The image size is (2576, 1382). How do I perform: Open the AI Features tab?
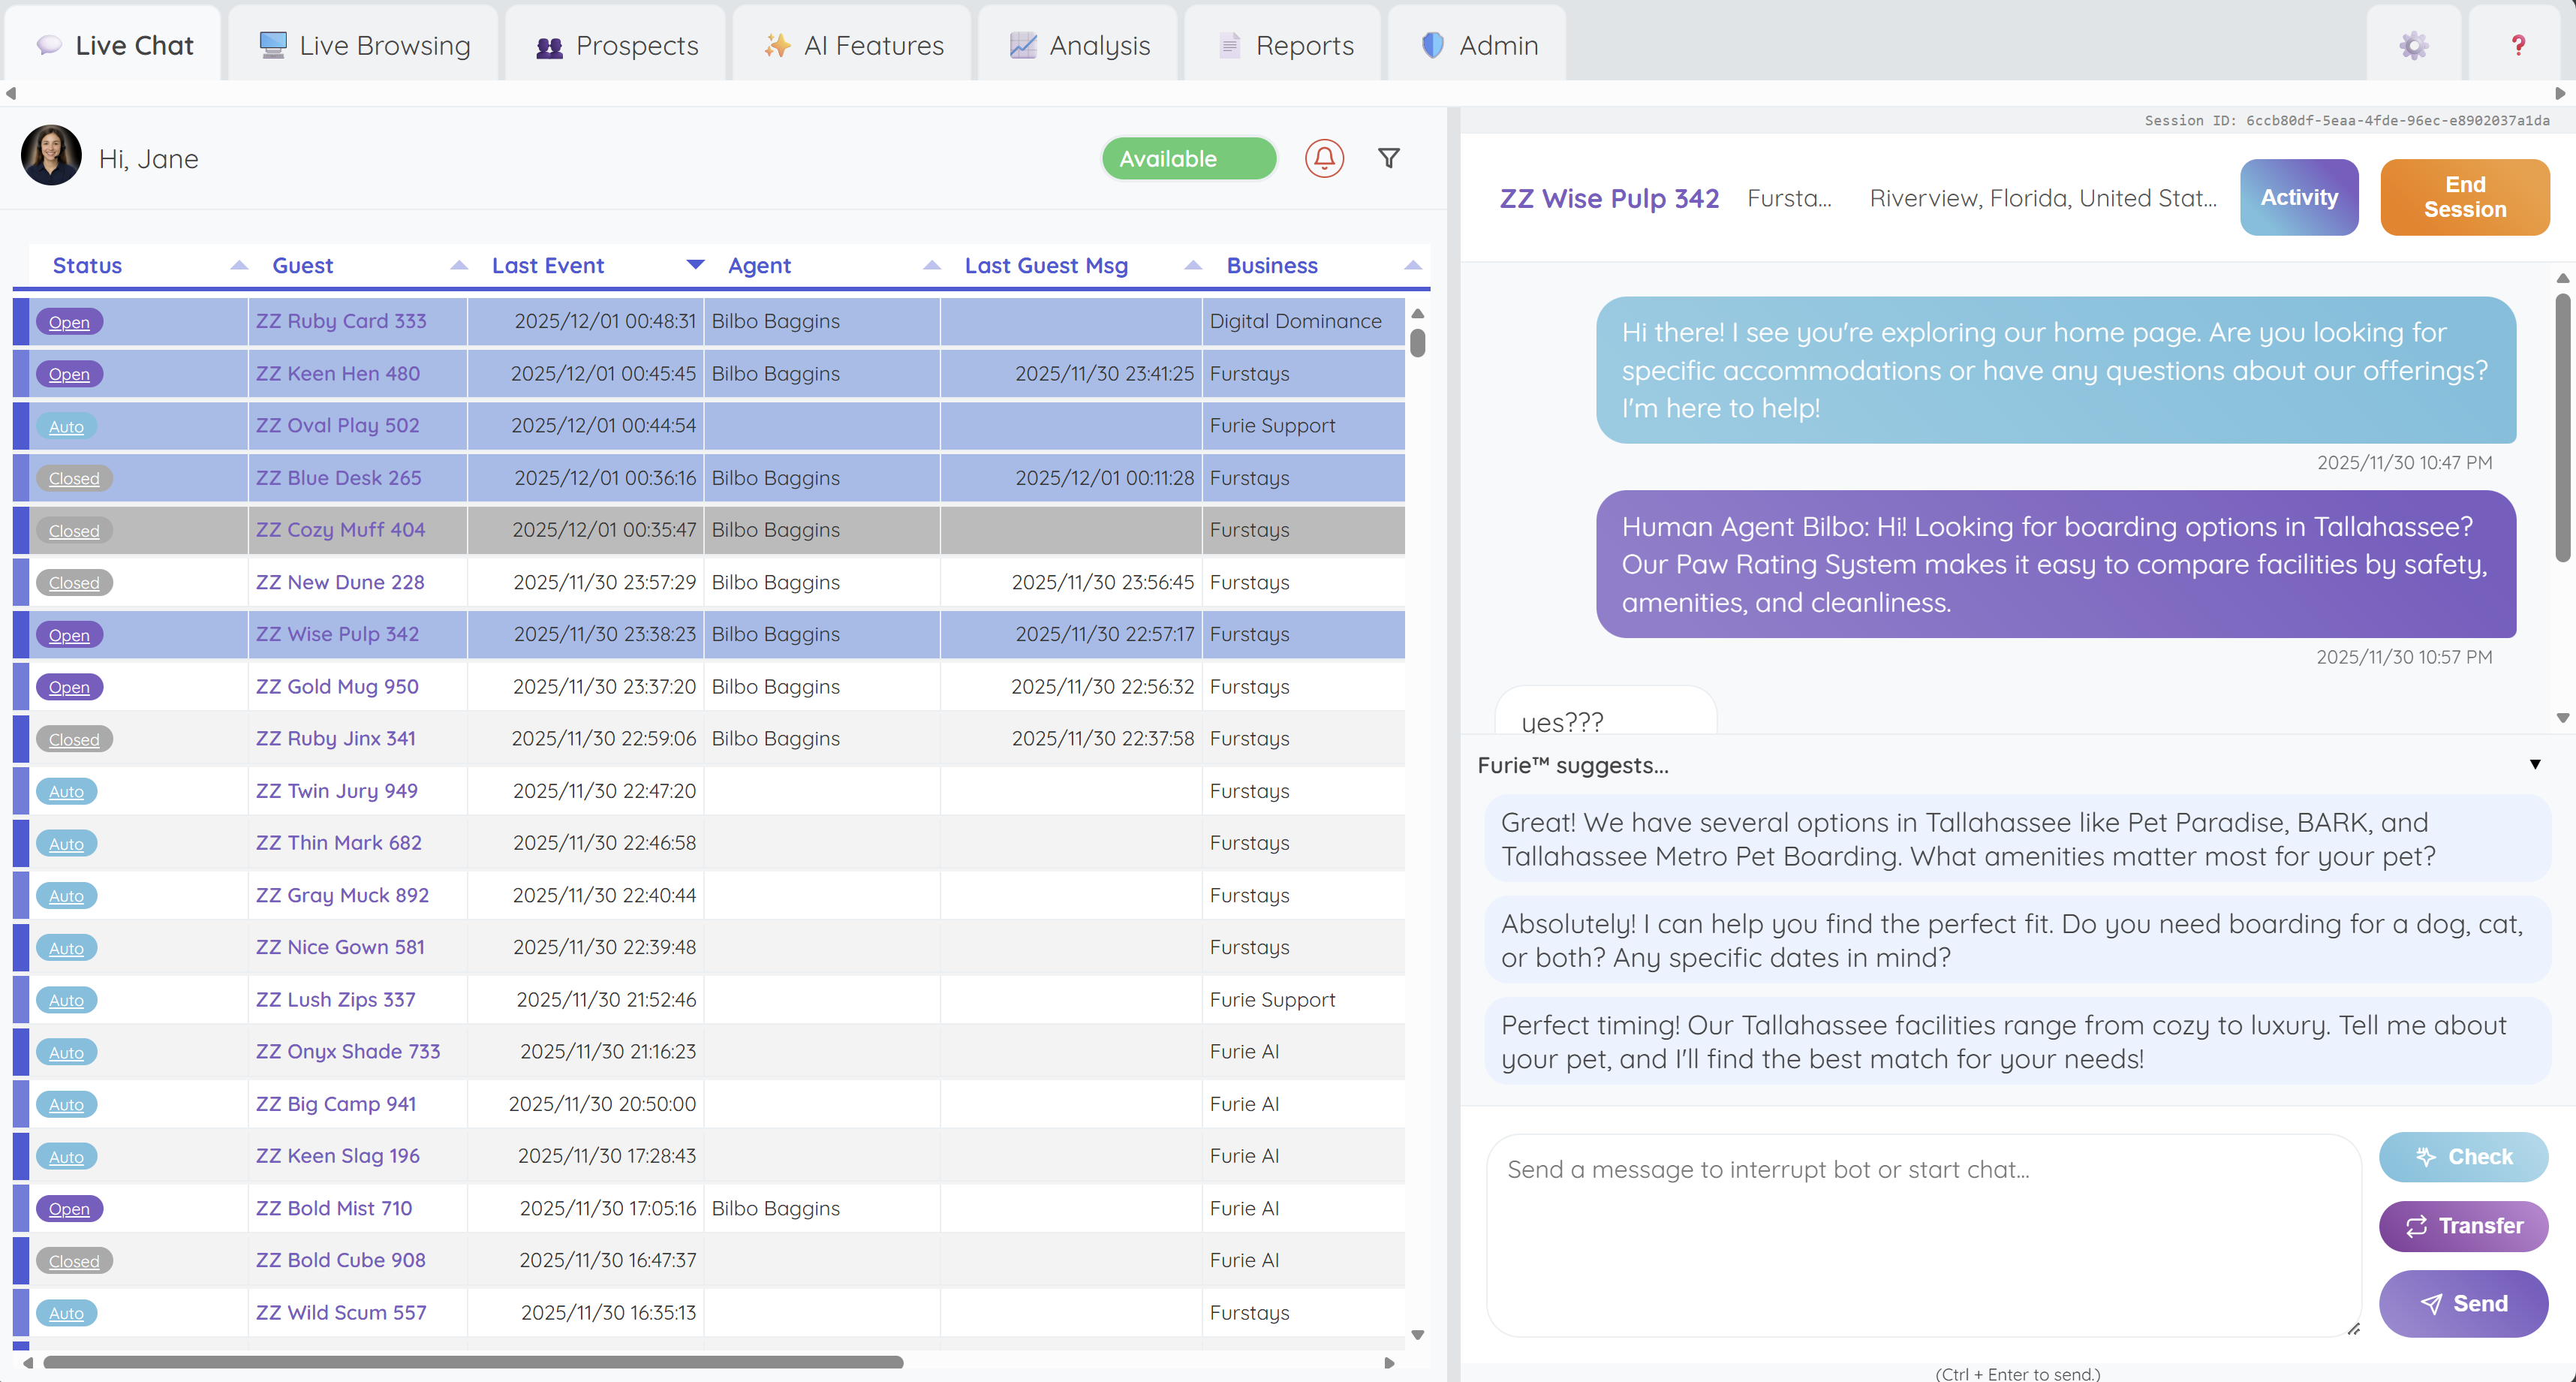click(853, 45)
